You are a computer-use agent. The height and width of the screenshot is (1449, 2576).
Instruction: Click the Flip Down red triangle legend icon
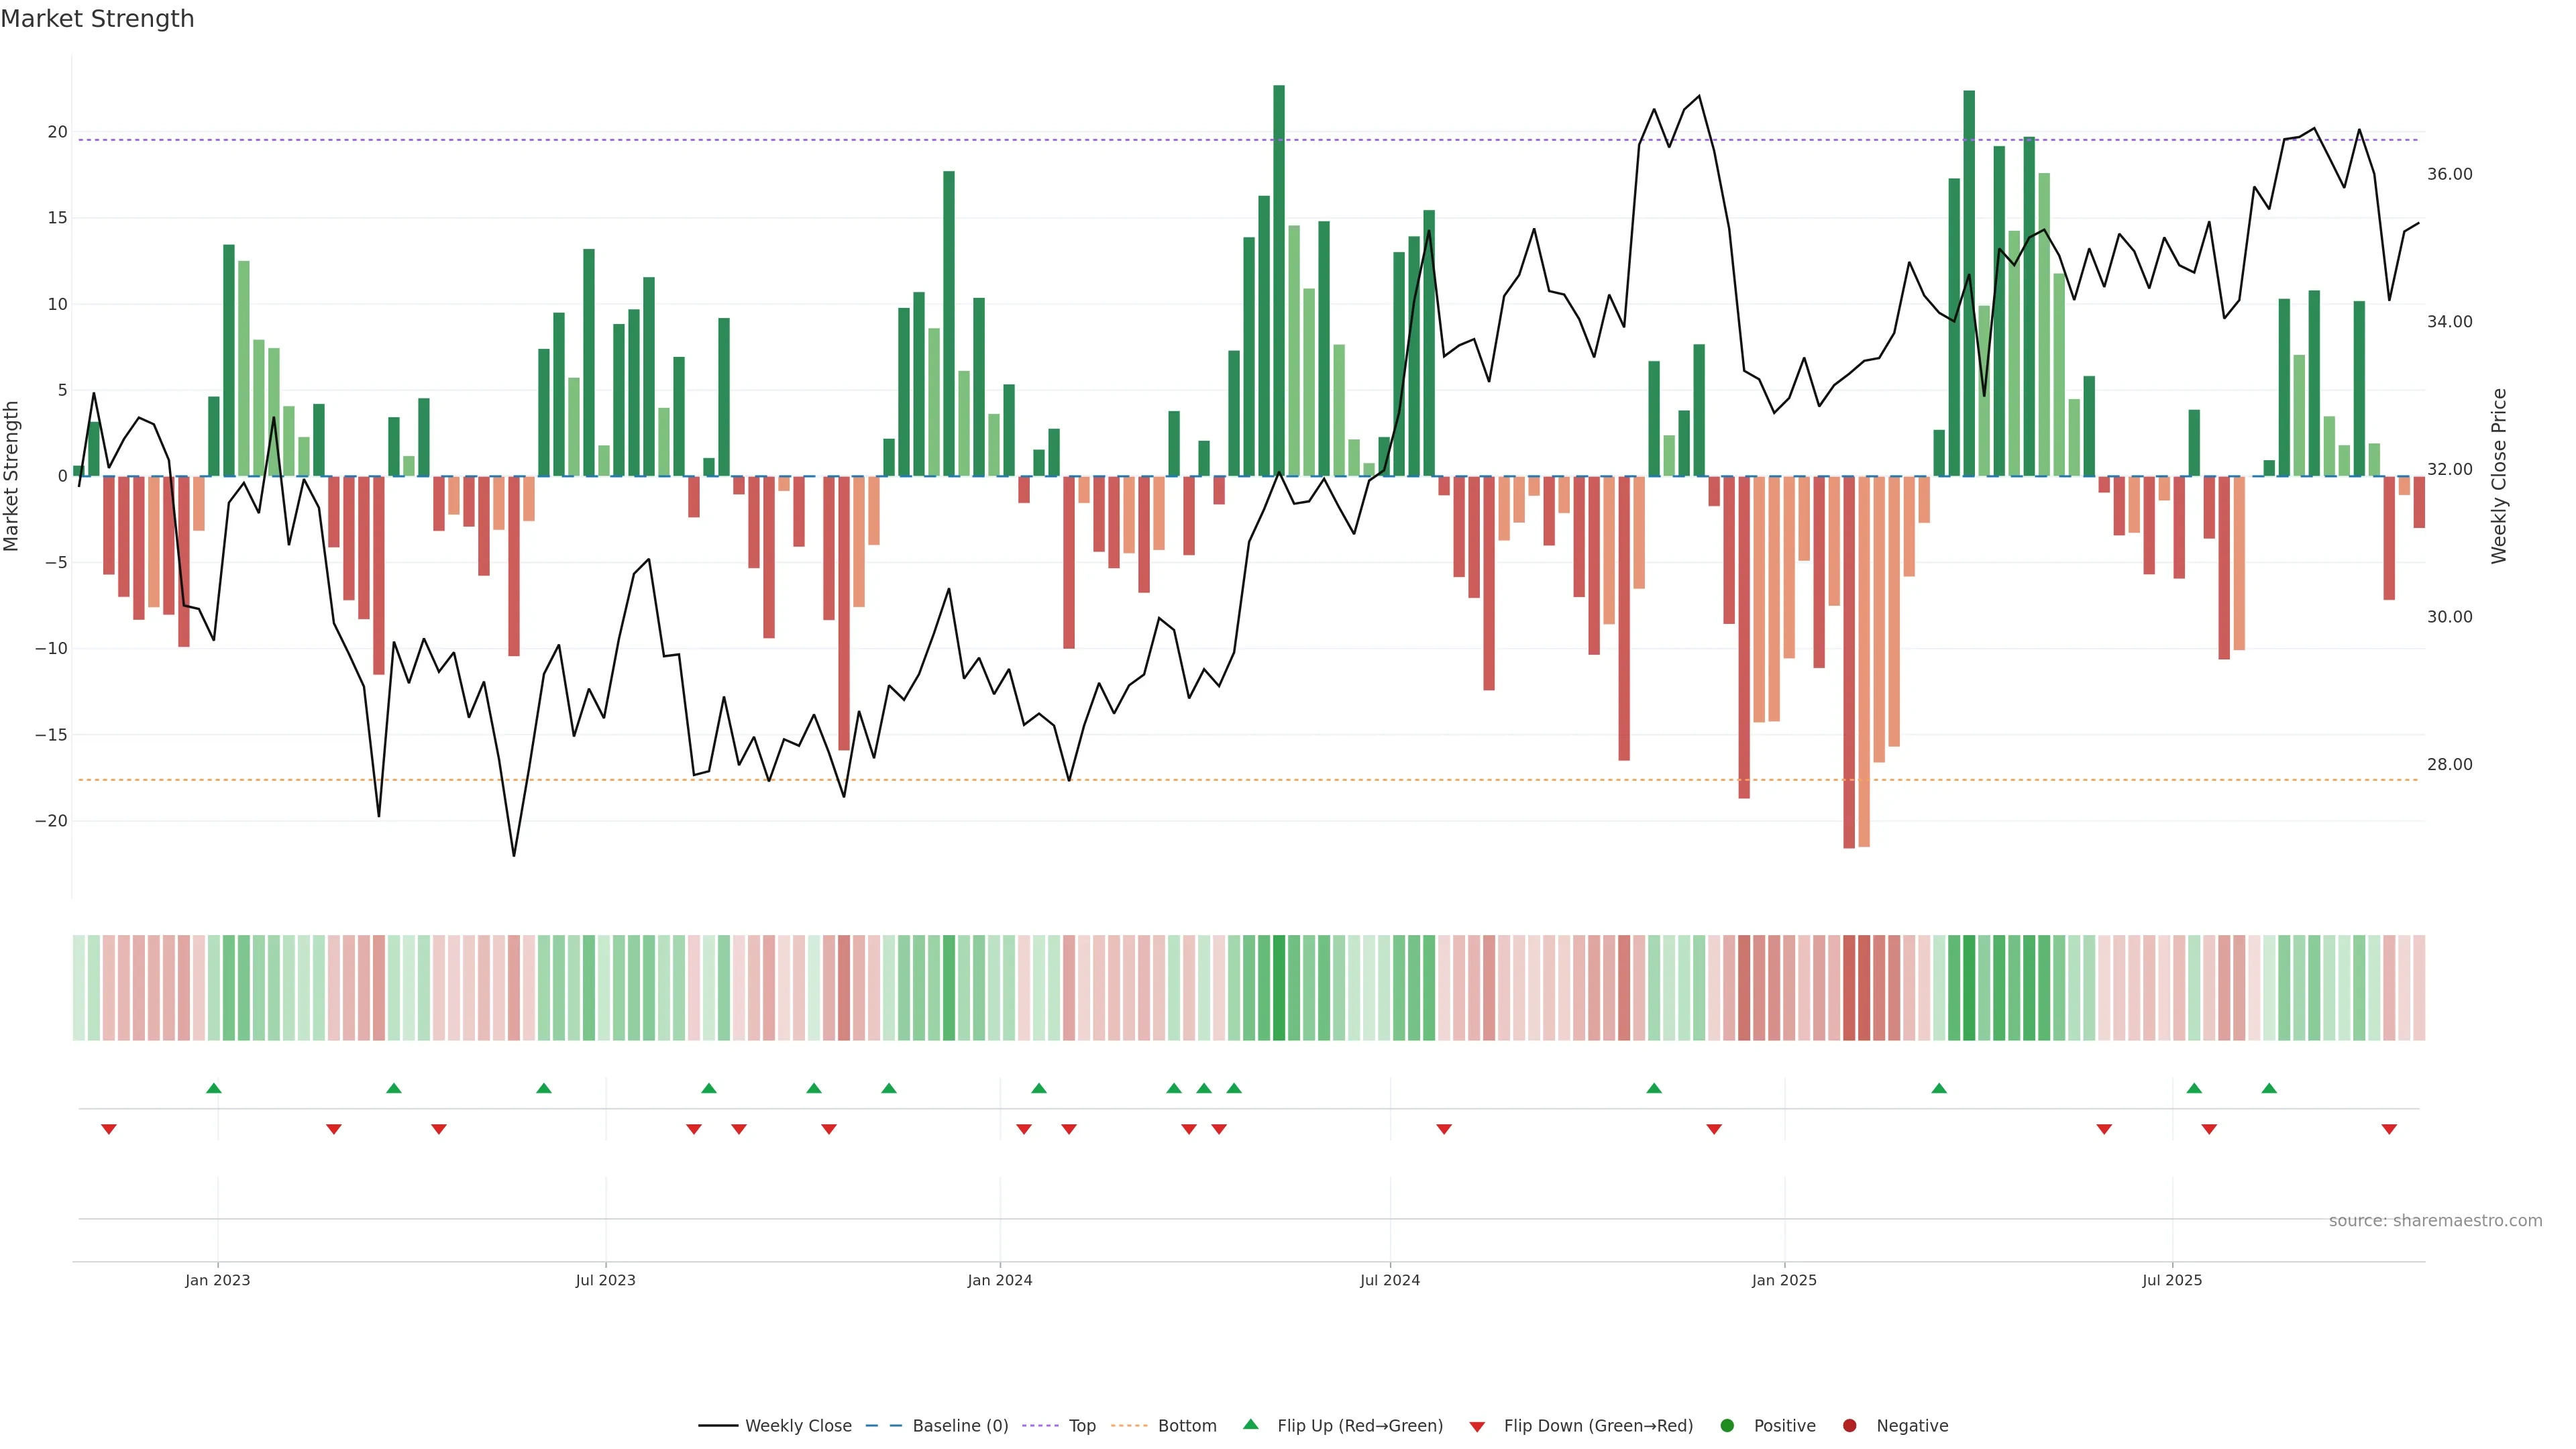pos(1477,1427)
